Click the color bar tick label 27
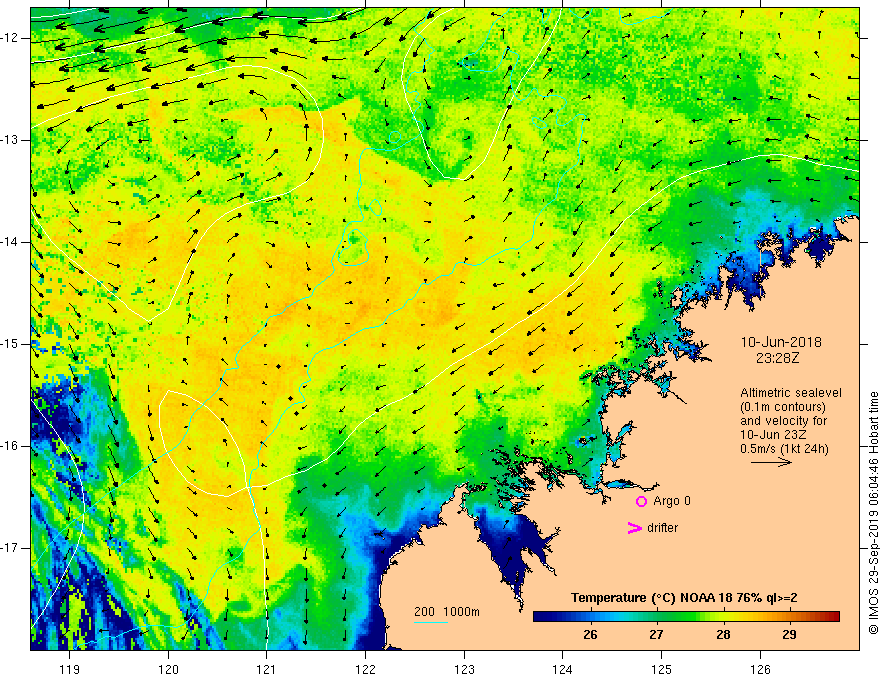 656,635
